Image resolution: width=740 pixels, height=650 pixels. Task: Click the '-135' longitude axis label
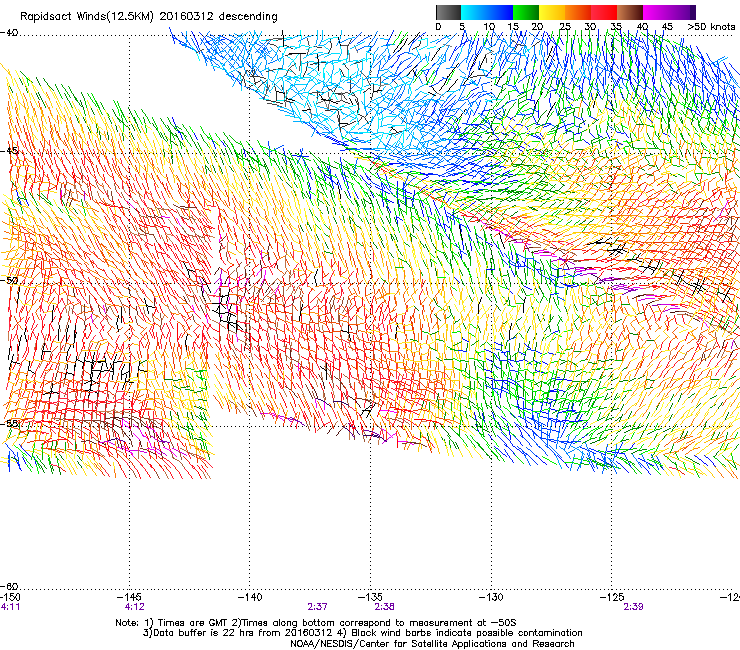tap(370, 597)
